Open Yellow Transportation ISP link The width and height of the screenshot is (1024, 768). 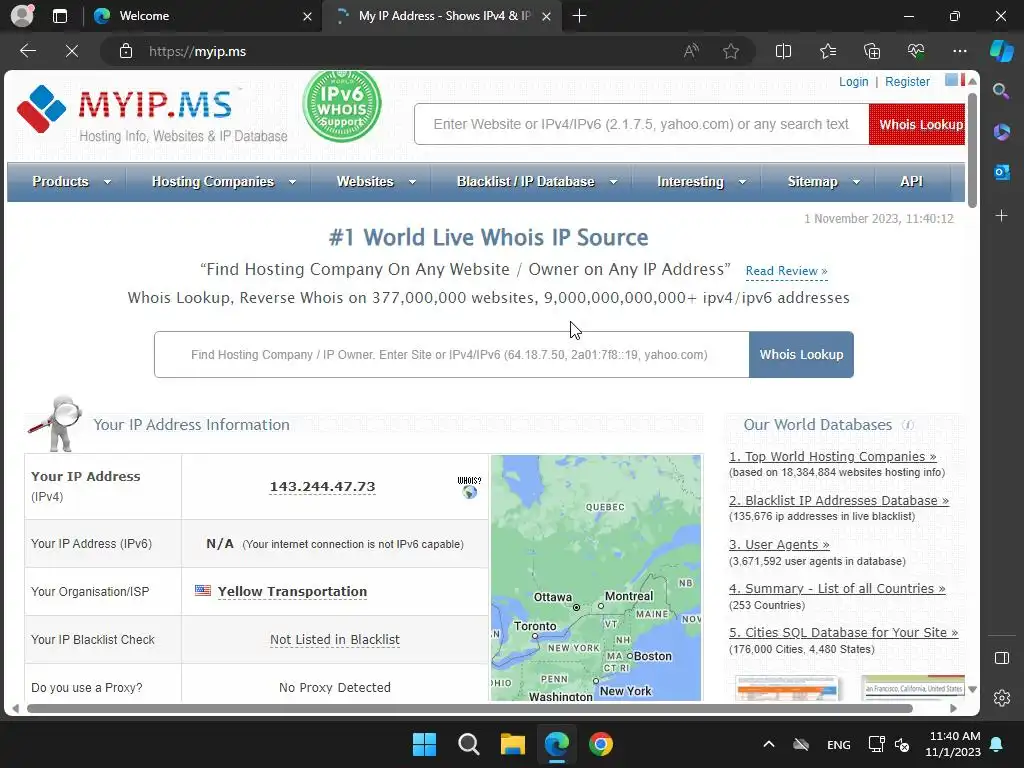(292, 592)
